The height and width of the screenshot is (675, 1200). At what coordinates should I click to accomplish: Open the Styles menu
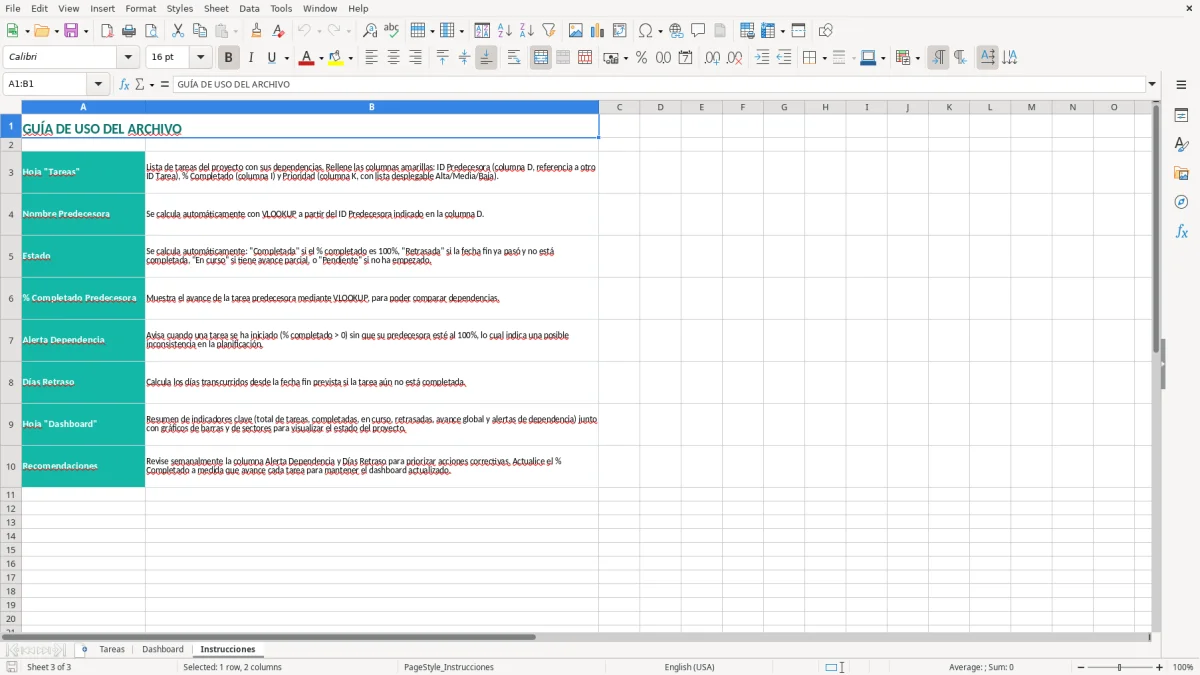click(x=180, y=8)
